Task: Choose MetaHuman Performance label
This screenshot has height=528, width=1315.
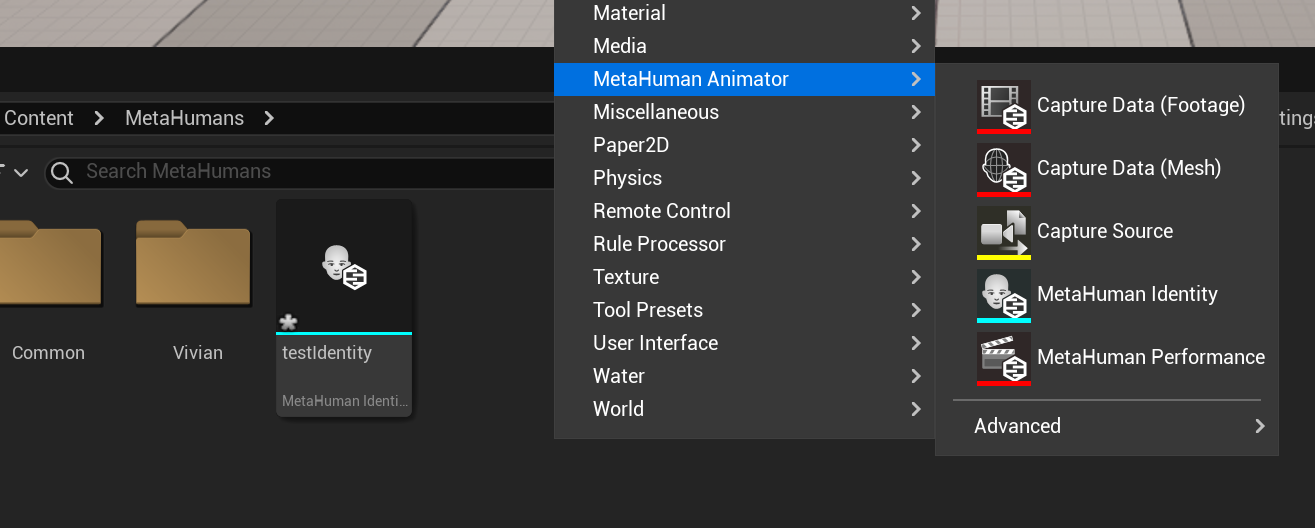Action: [1151, 357]
